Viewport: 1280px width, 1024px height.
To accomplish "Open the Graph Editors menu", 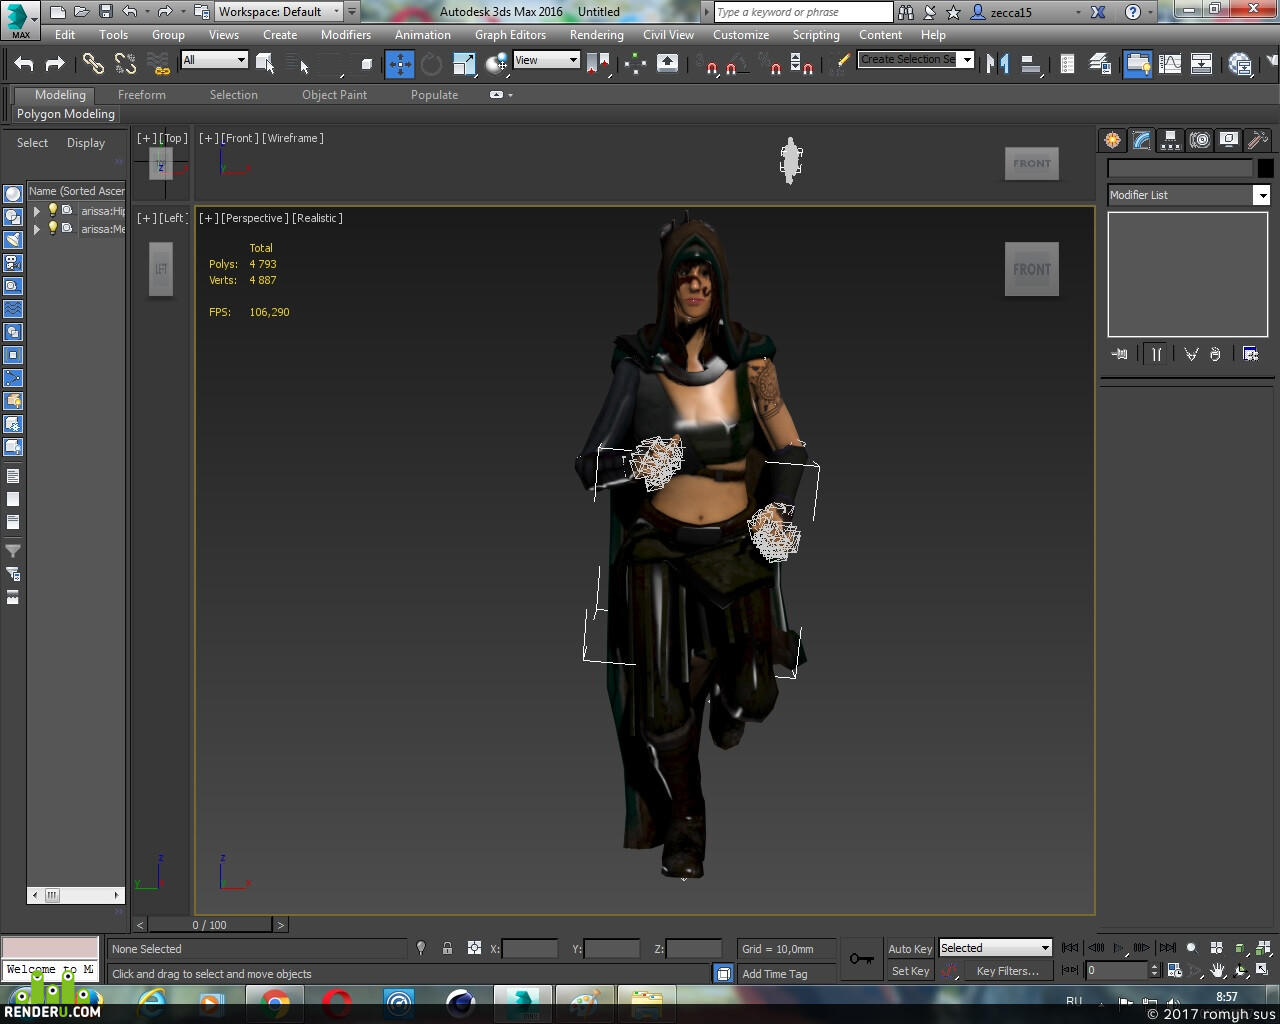I will [510, 35].
